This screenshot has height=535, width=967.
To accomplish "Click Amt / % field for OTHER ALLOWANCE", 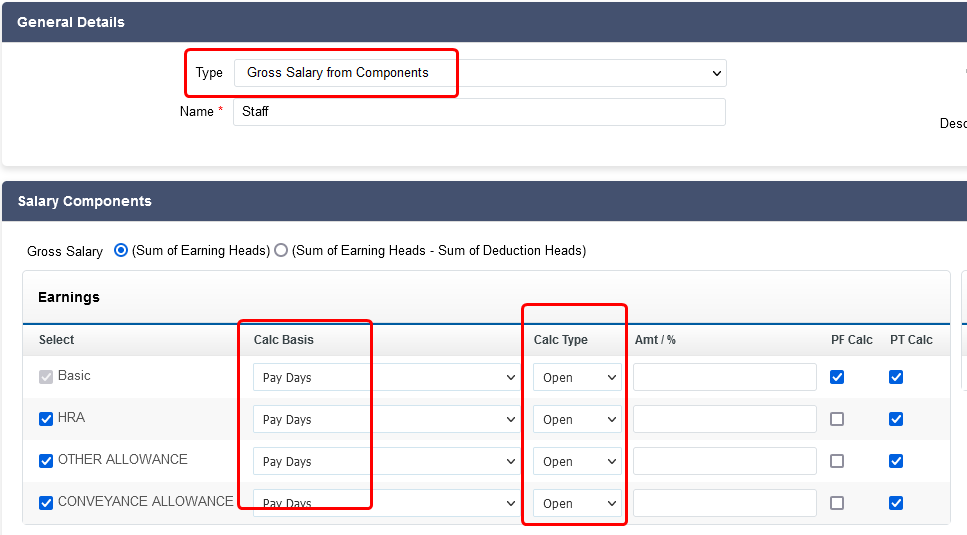I will point(725,461).
